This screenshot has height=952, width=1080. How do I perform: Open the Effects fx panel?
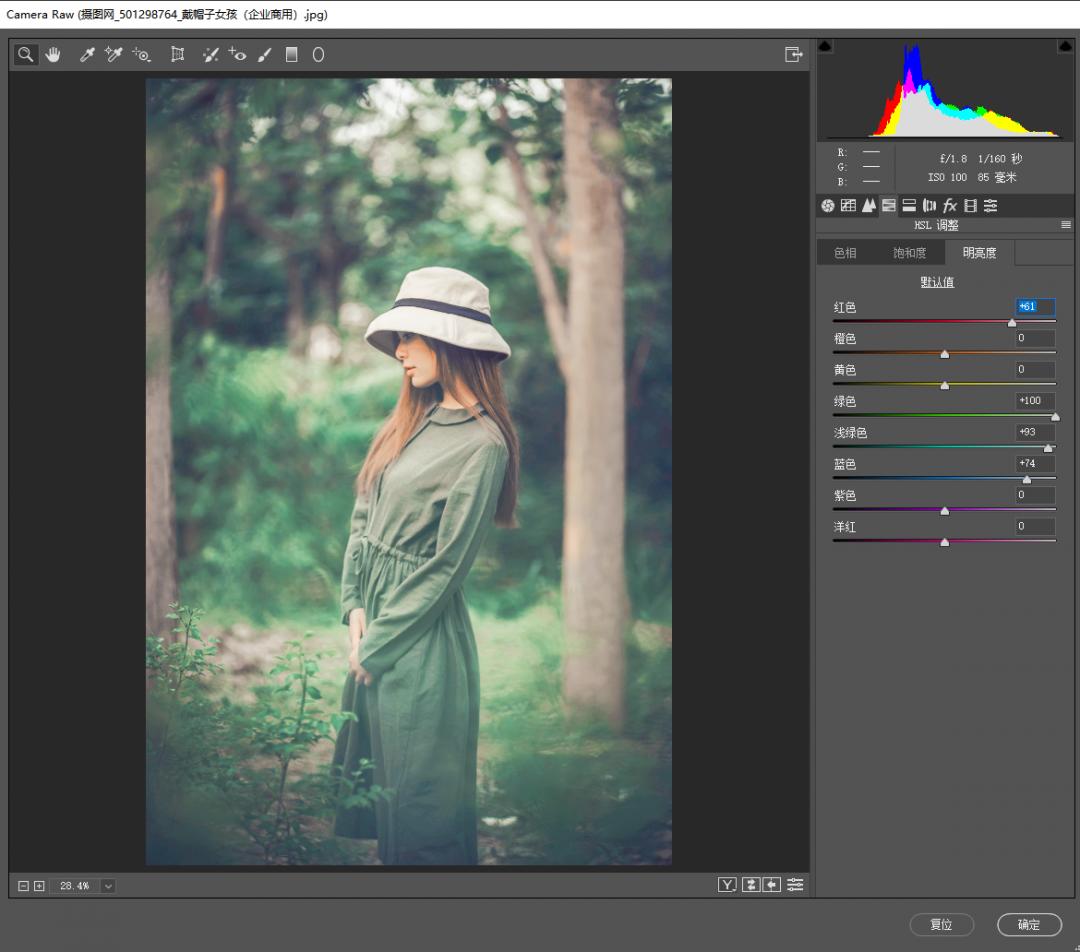[x=950, y=206]
